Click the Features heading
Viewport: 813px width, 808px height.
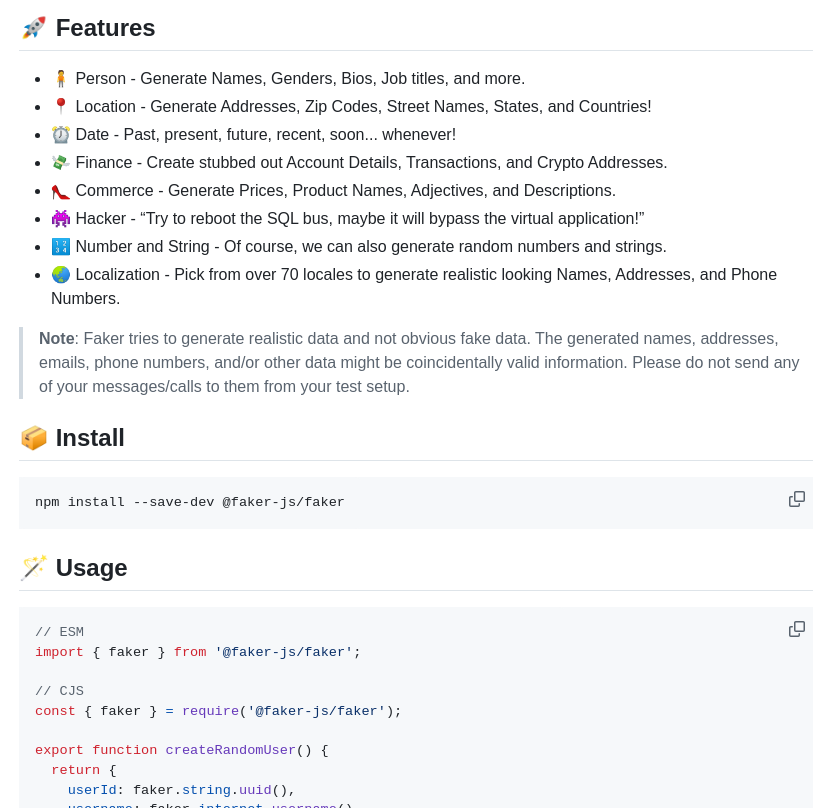click(x=105, y=28)
